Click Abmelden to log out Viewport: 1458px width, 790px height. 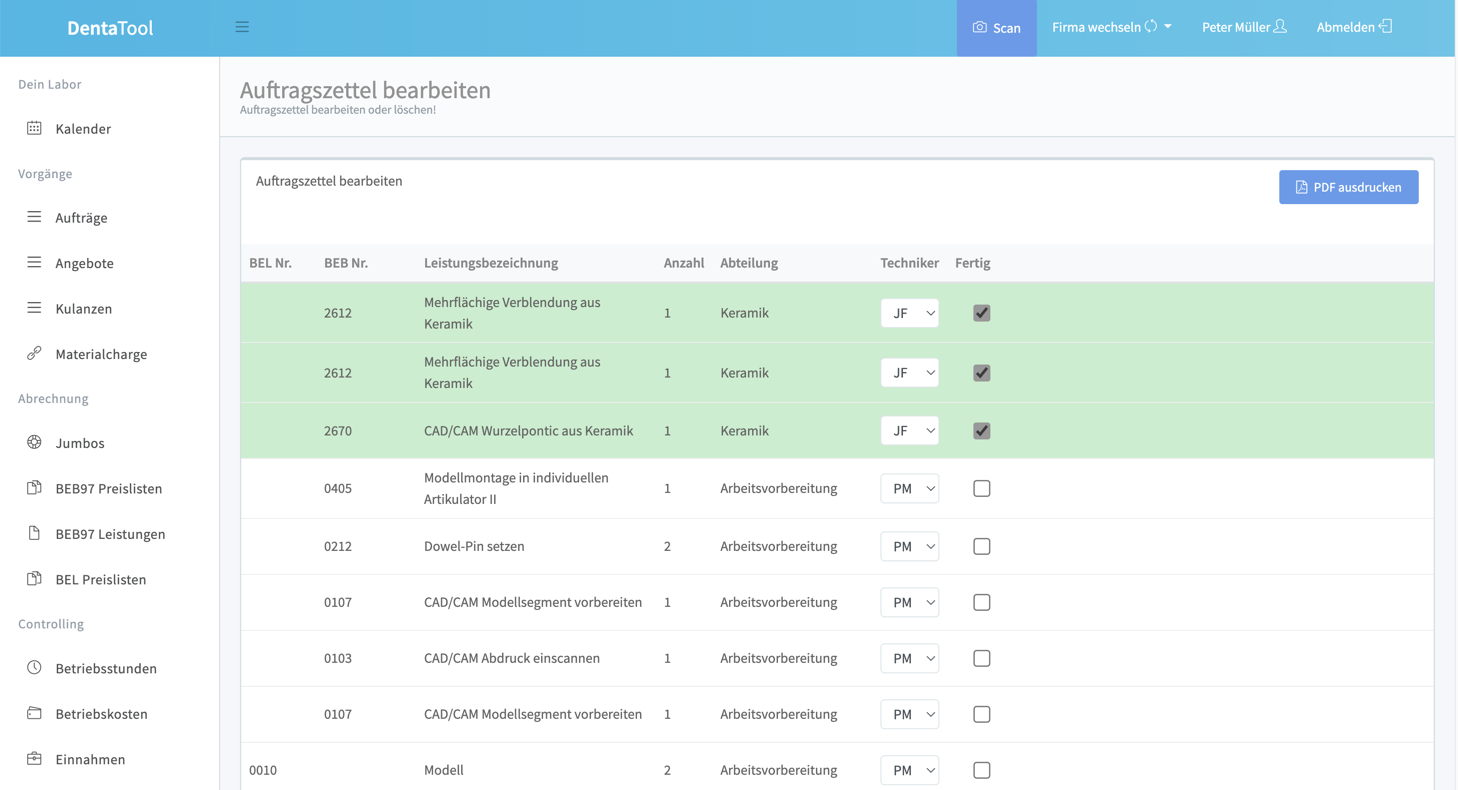(1353, 27)
